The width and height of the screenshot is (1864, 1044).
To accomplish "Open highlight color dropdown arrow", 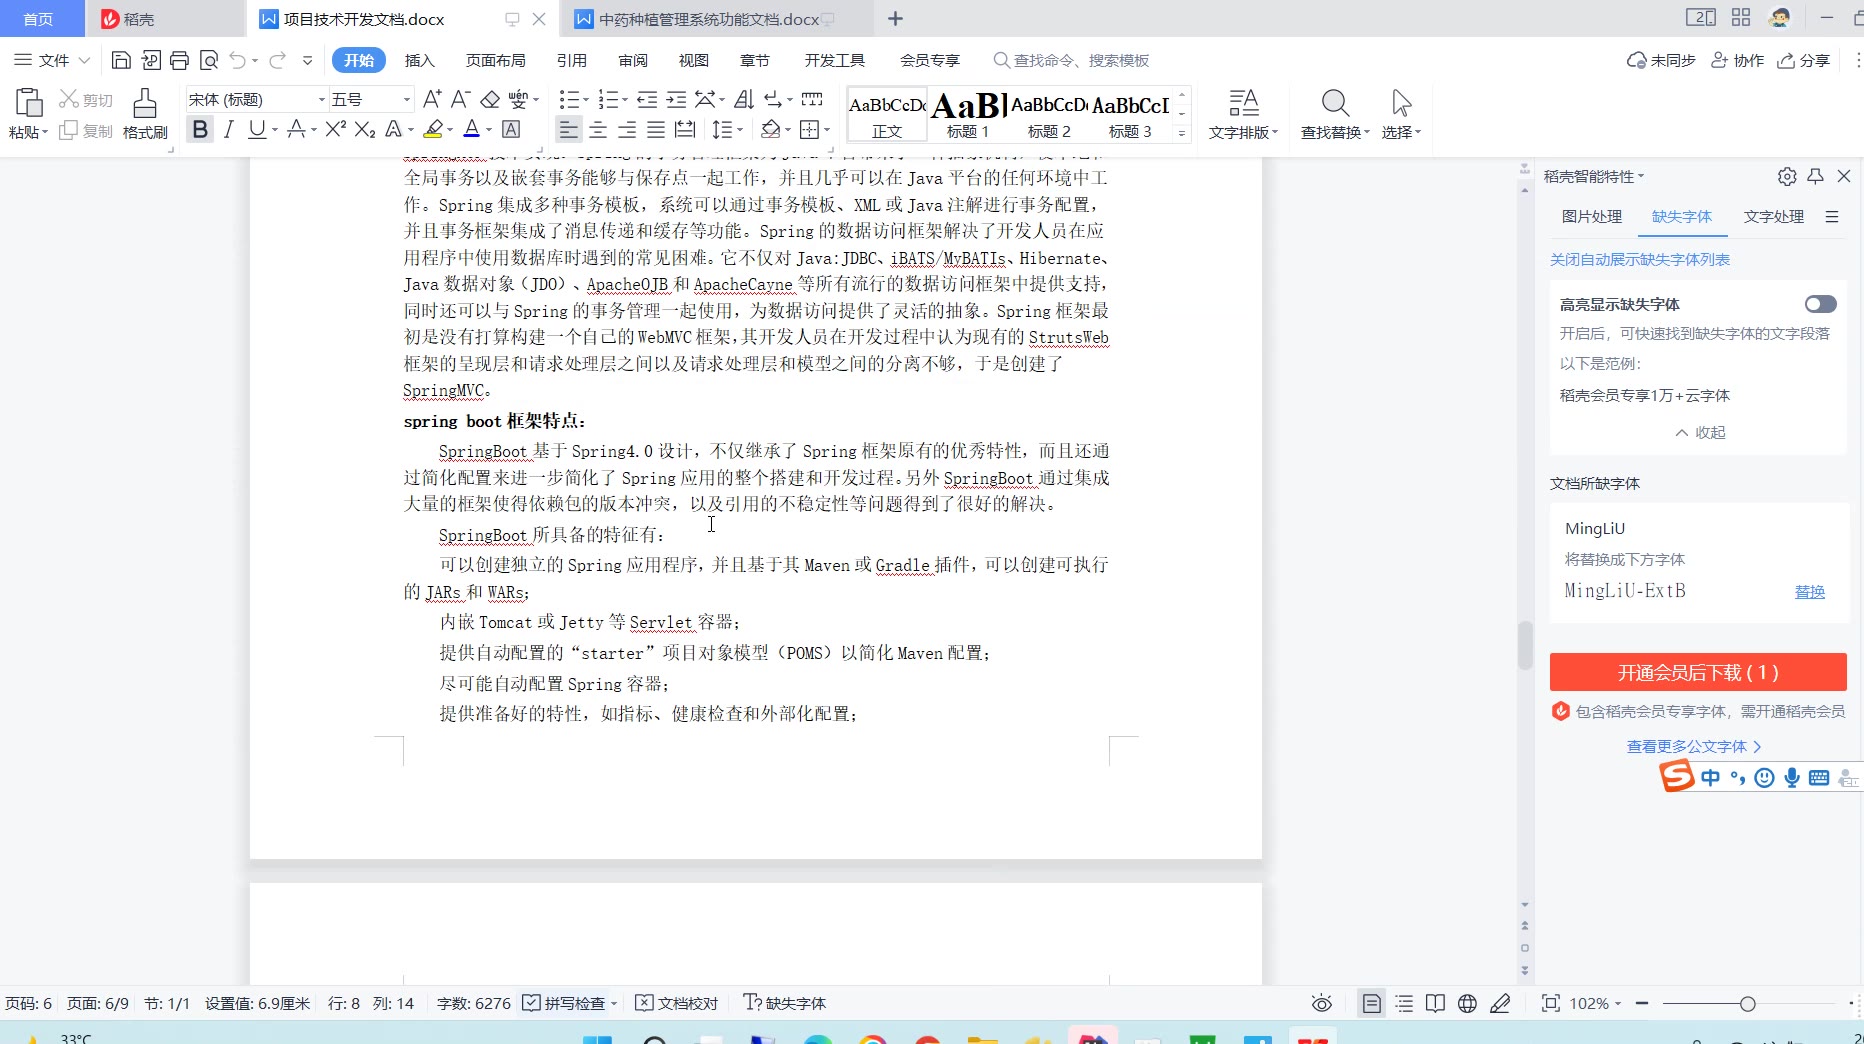I will pyautogui.click(x=450, y=130).
